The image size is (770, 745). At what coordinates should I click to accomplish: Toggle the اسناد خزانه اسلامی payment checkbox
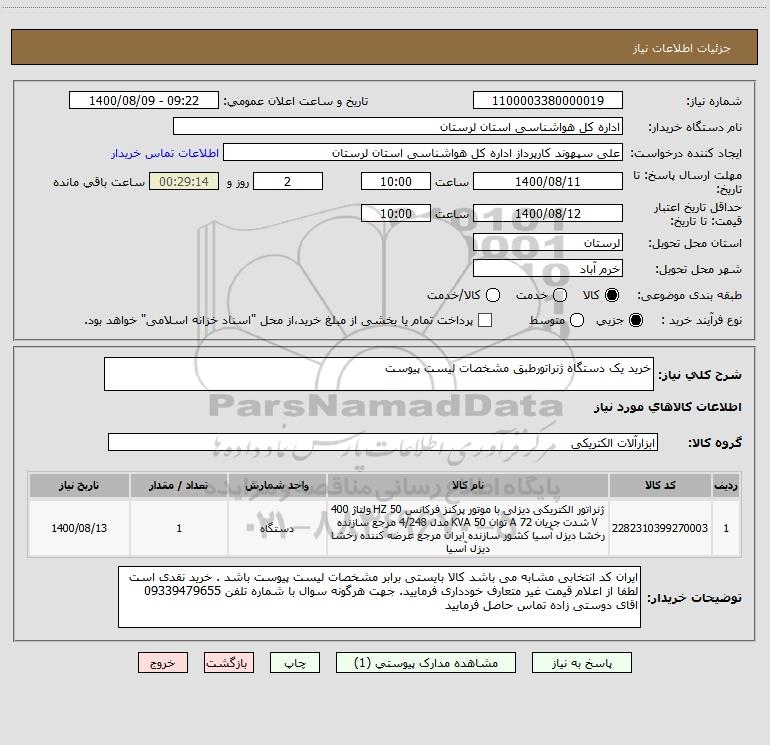[x=485, y=320]
